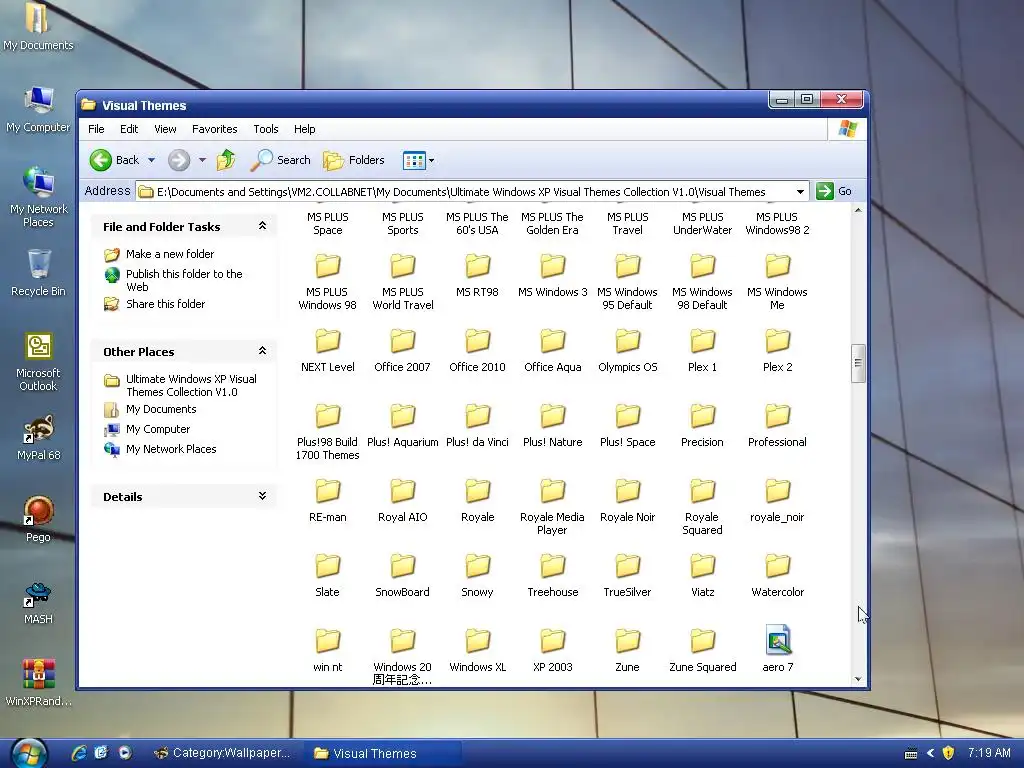Switch to the Category:Wallpaper taskbar window
Viewport: 1024px width, 768px height.
222,753
